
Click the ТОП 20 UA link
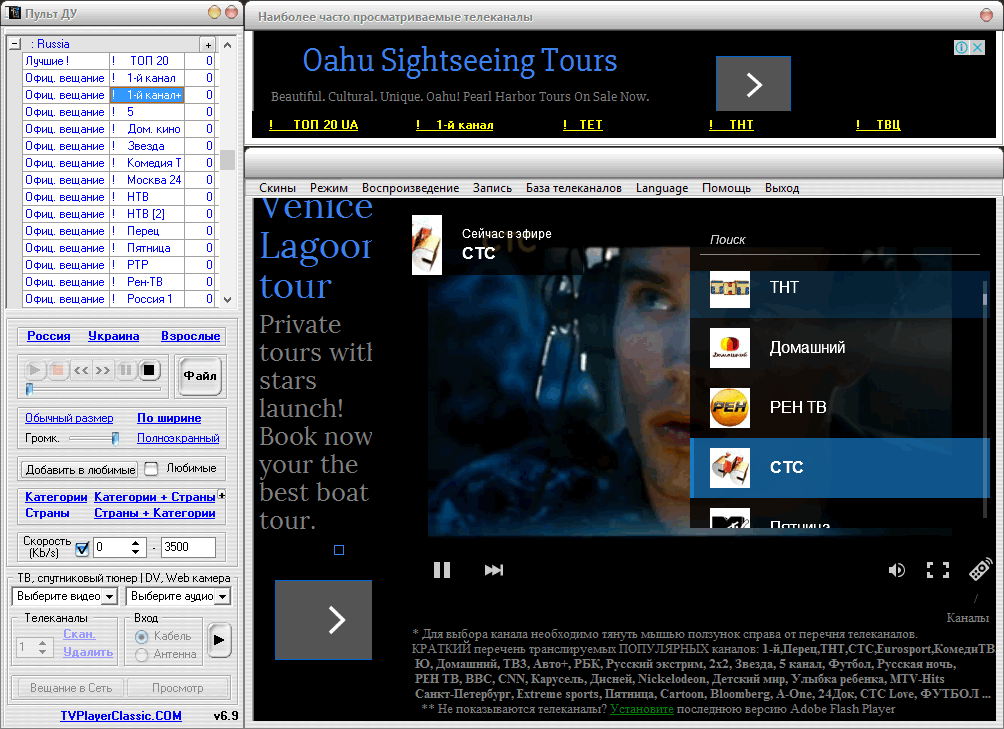[x=313, y=125]
